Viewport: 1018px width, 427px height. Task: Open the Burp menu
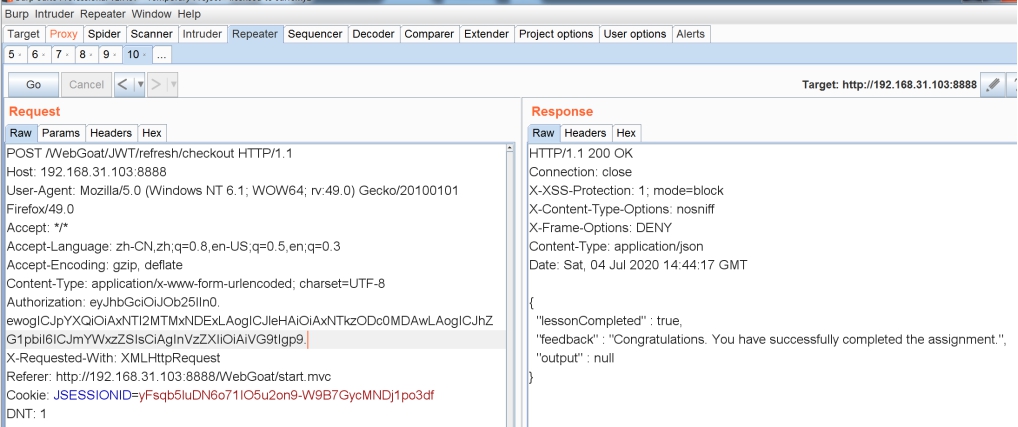tap(17, 14)
